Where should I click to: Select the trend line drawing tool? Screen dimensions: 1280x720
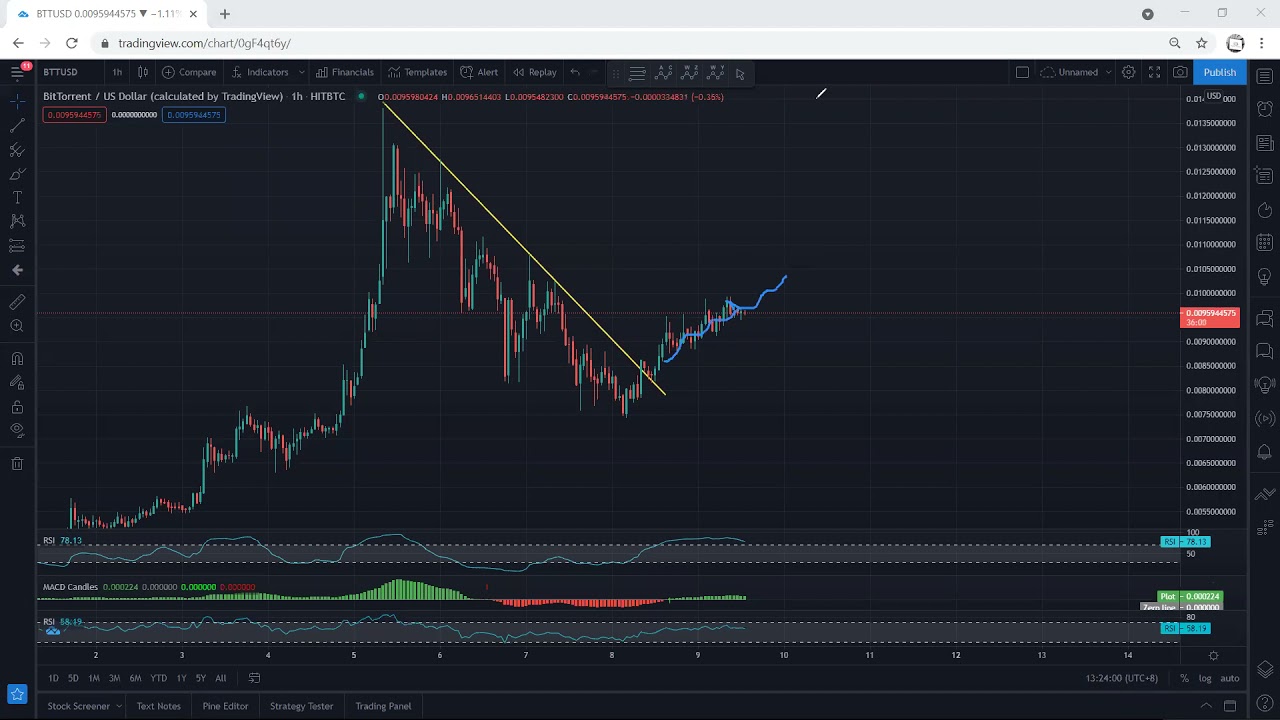(17, 125)
